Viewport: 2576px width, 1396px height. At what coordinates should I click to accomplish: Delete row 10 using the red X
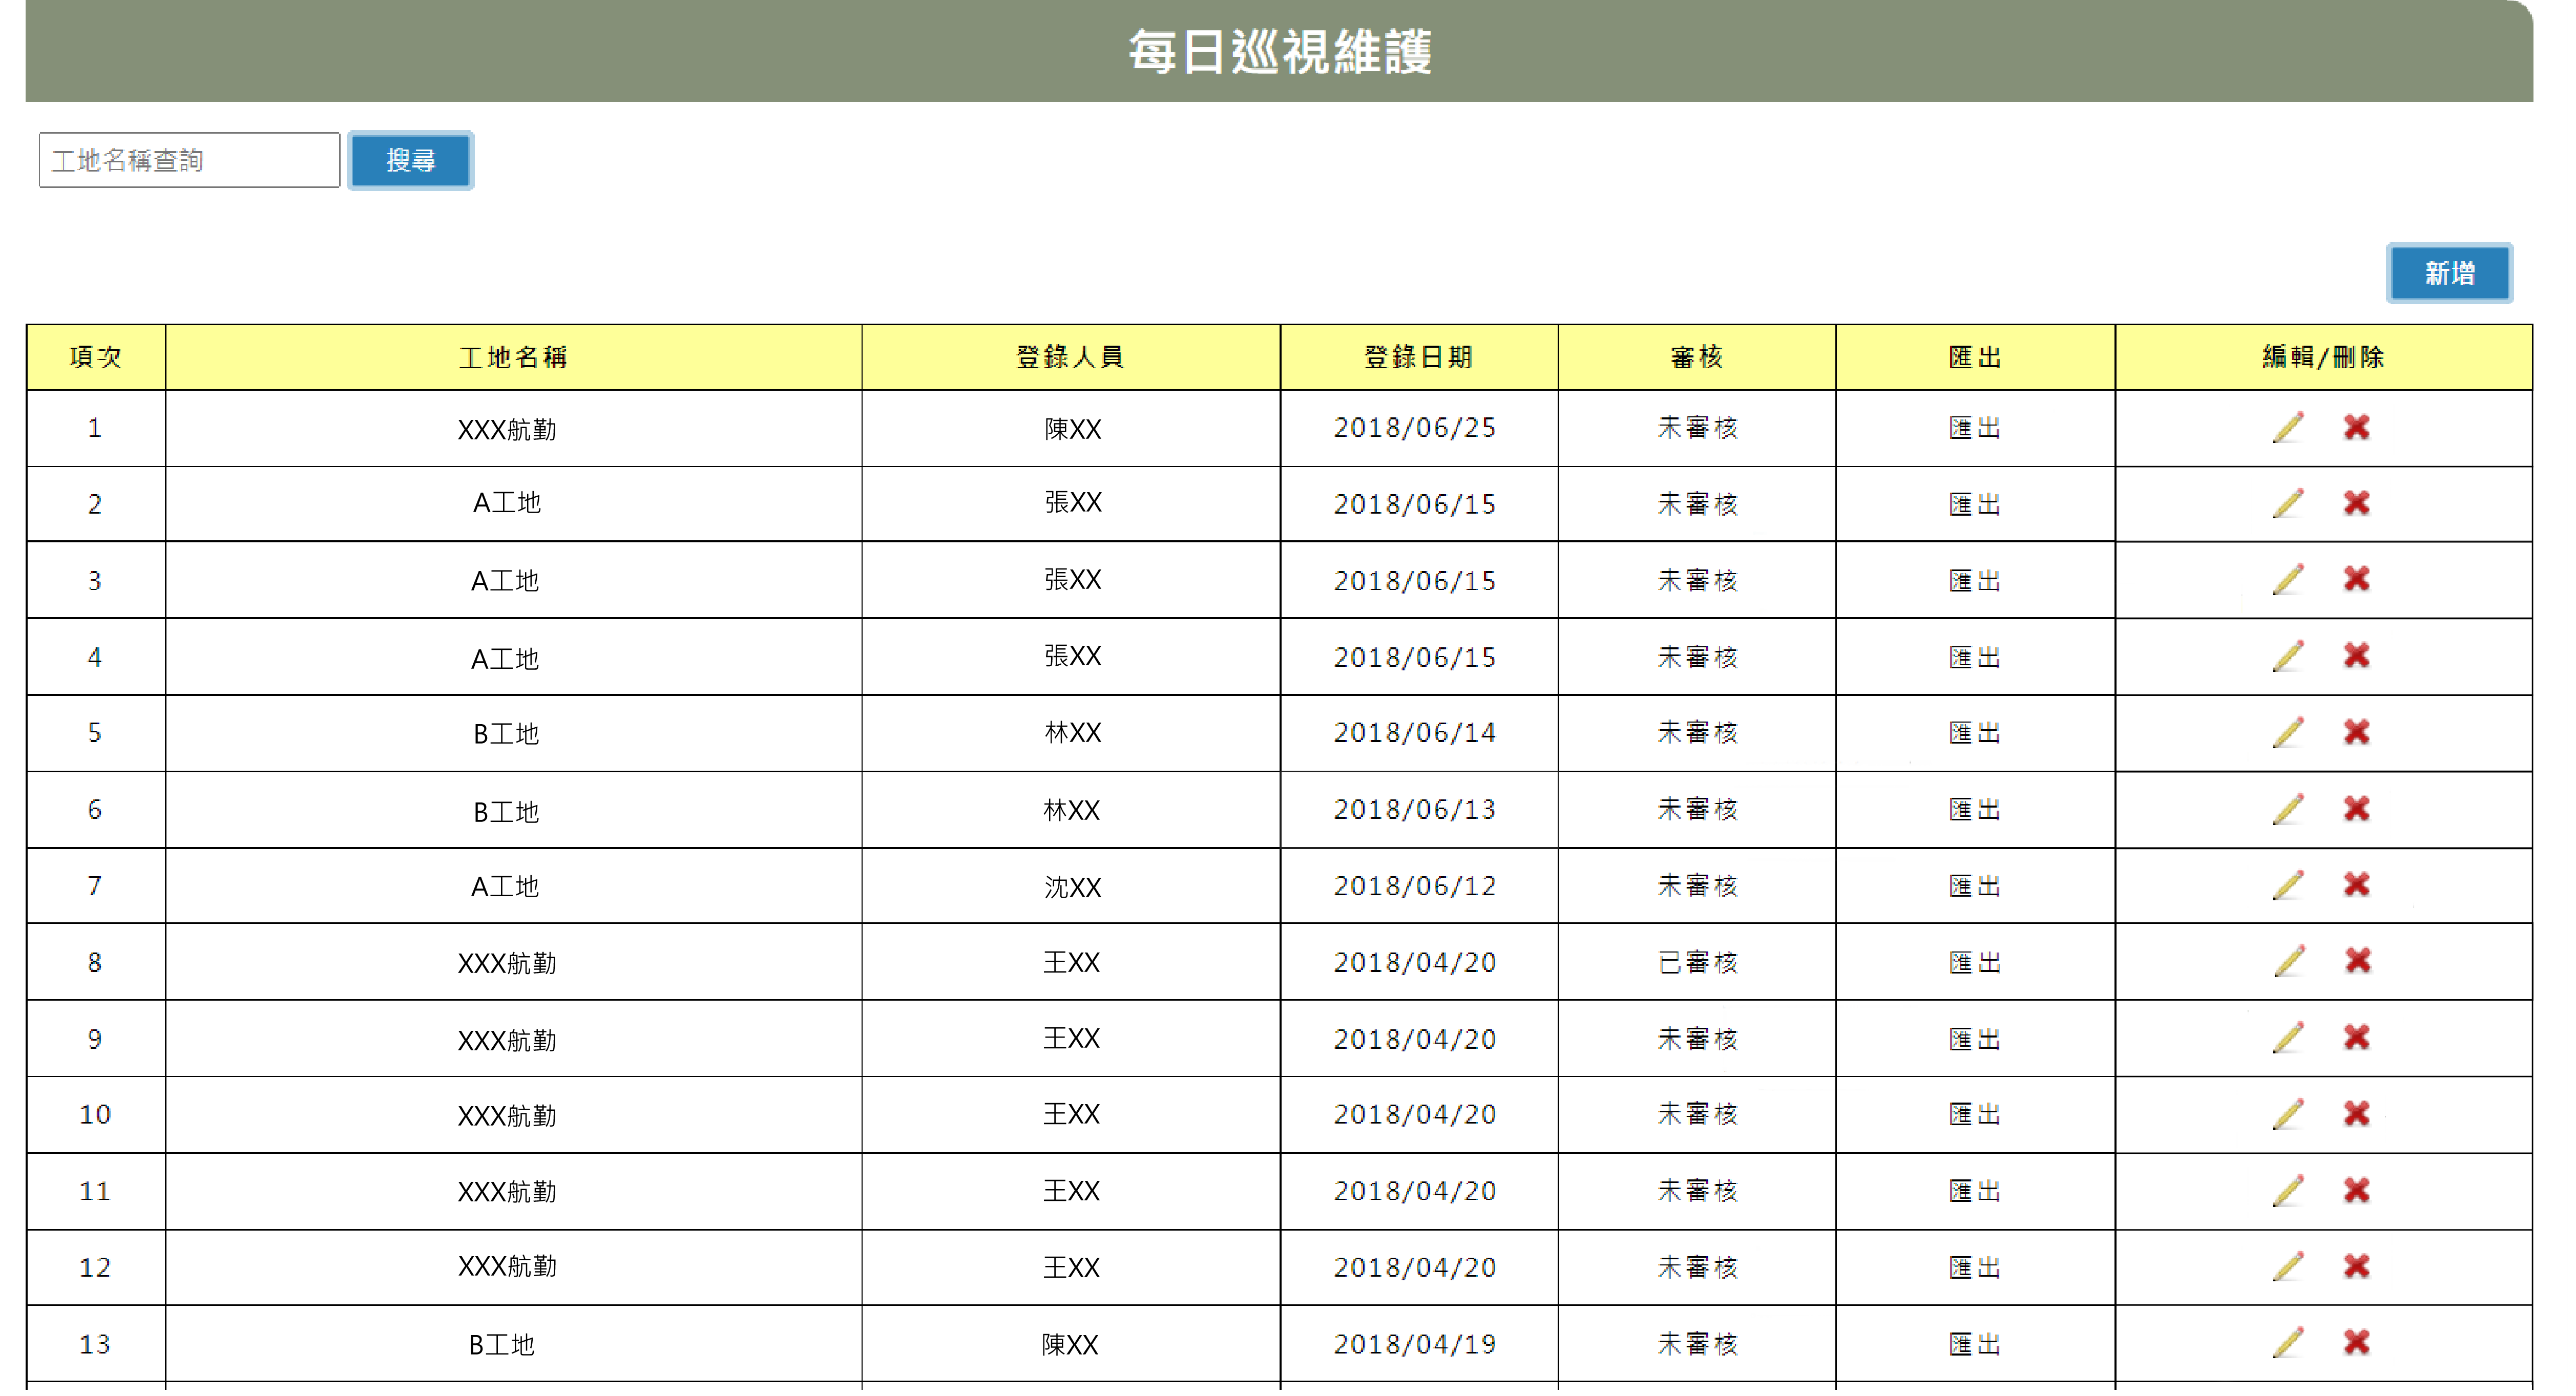coord(2357,1115)
